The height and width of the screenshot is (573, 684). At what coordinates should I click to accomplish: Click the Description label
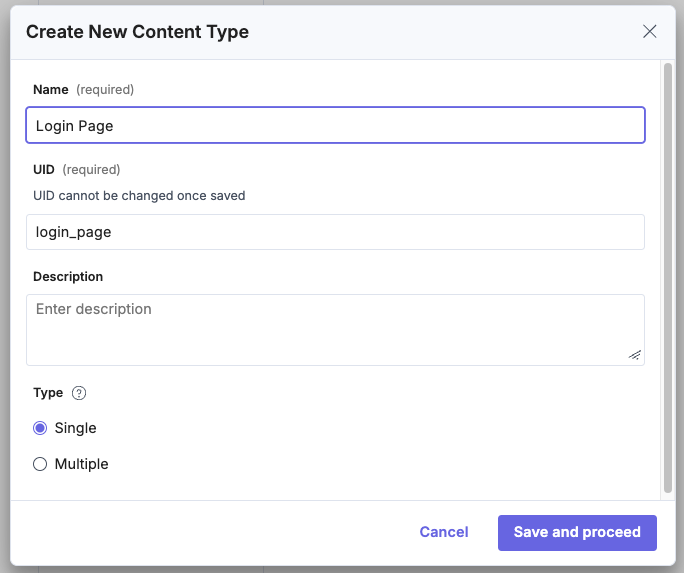point(68,276)
